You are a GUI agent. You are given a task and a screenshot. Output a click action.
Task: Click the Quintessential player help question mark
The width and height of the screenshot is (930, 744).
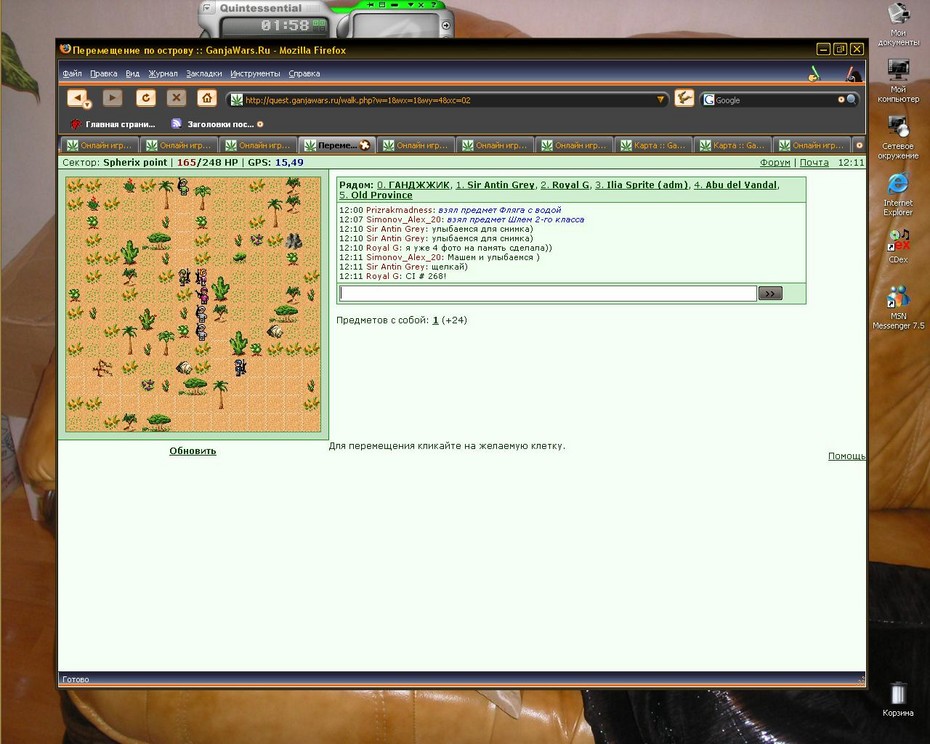(433, 5)
